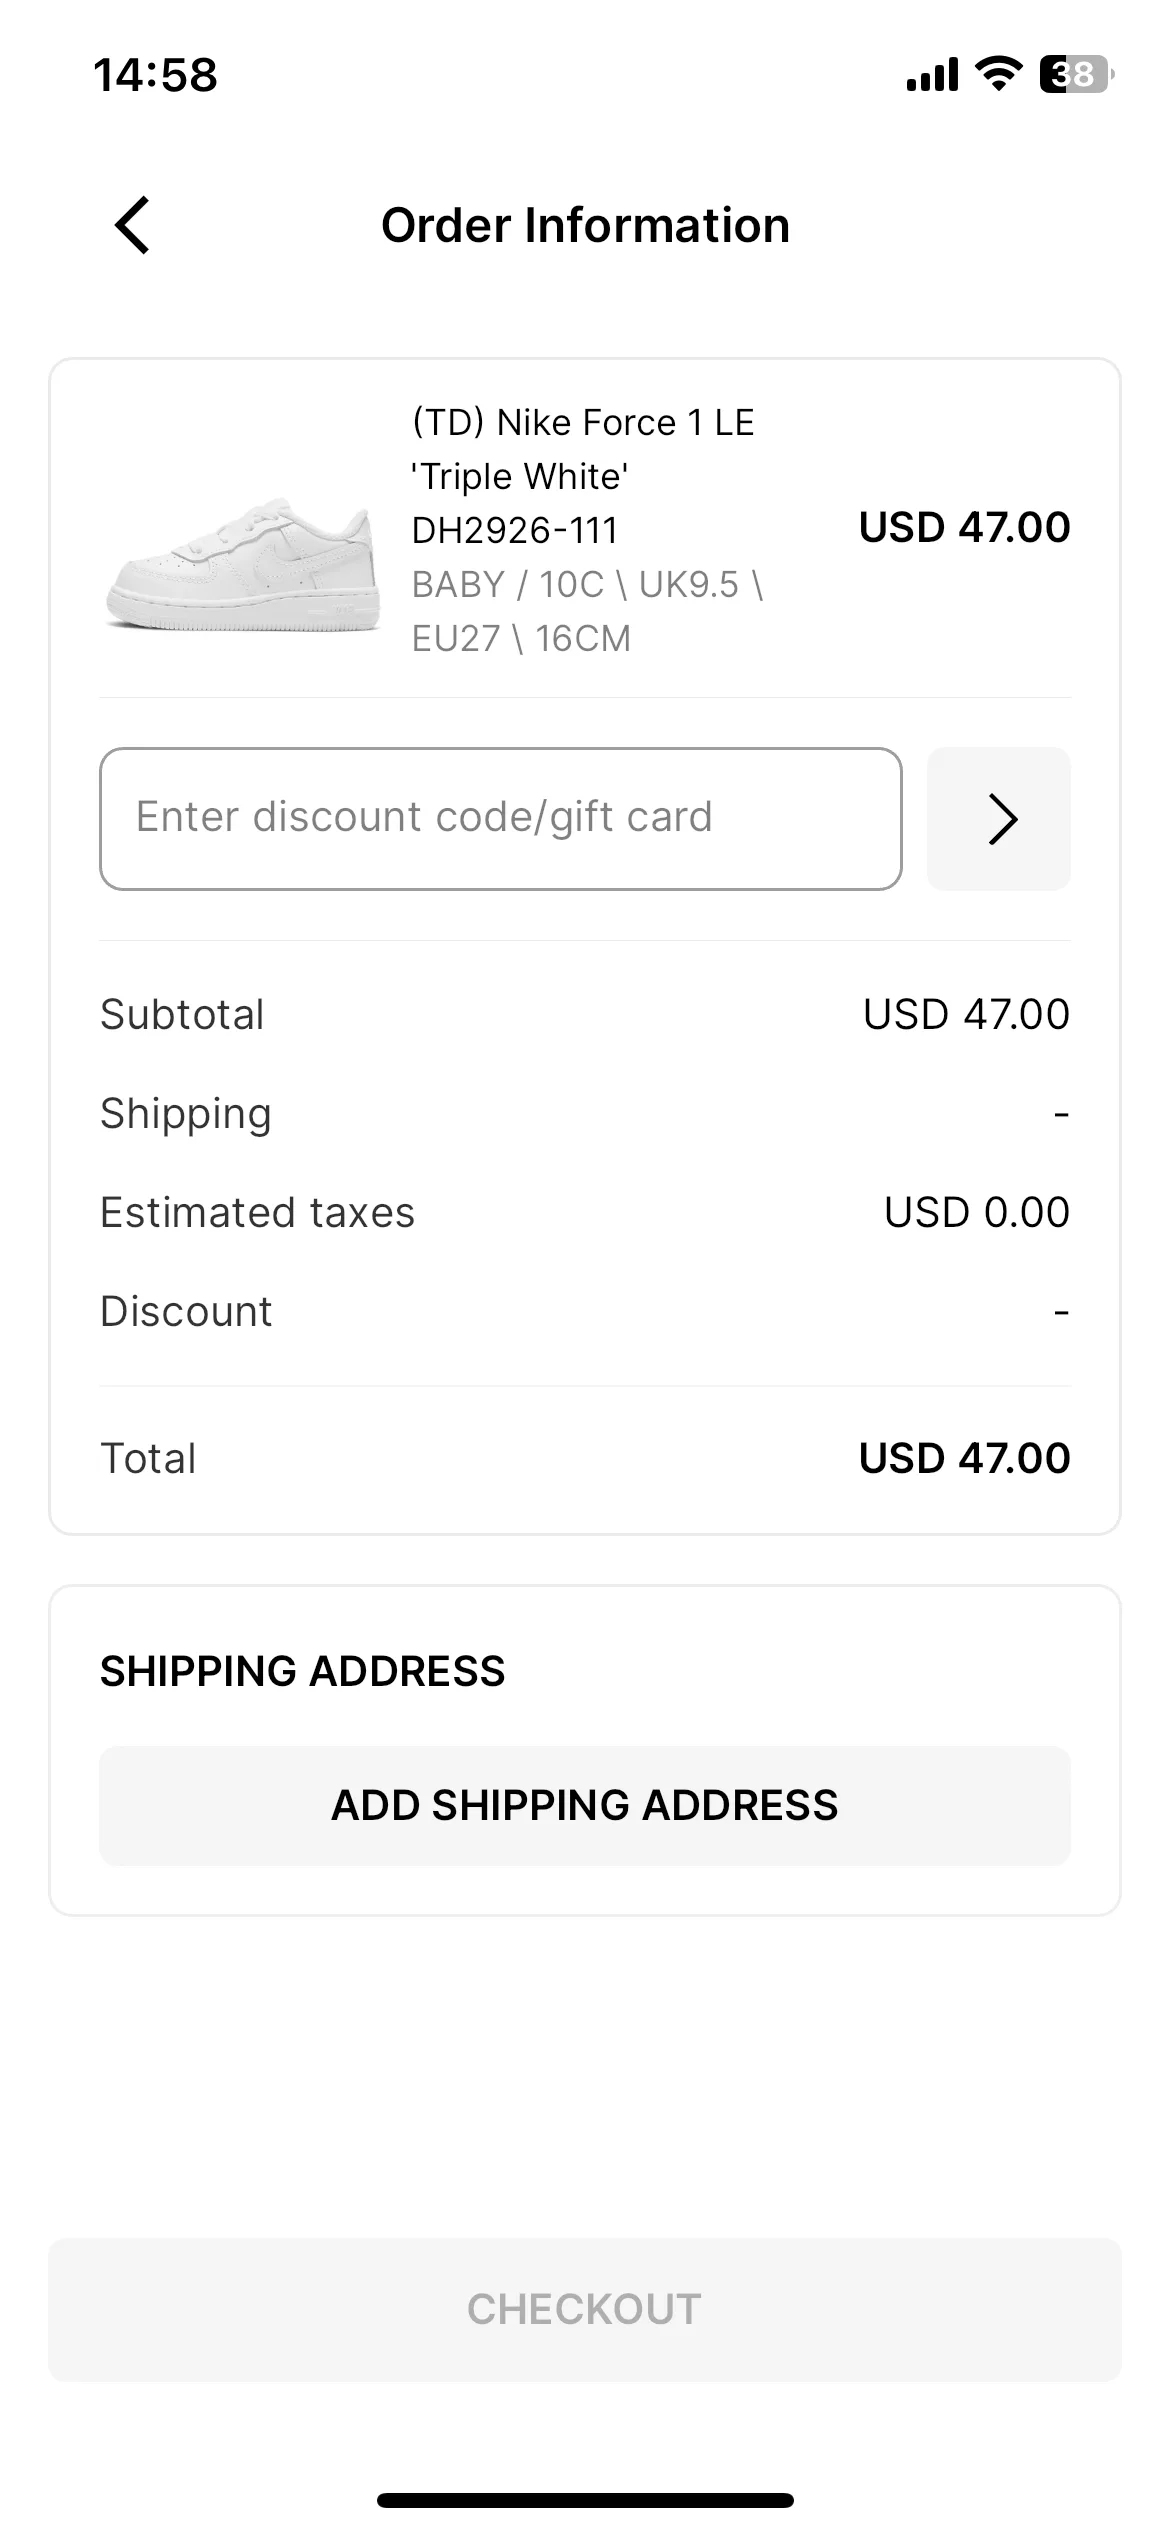Tap the battery indicator in status bar
The image size is (1170, 2532).
point(1076,74)
